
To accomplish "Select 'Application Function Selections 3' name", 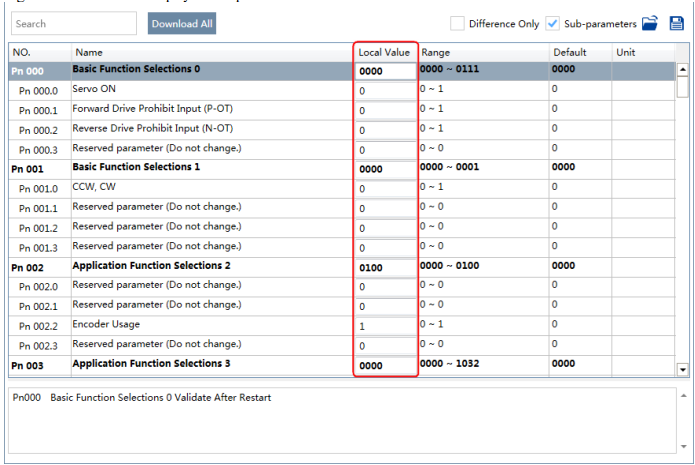I will (152, 363).
